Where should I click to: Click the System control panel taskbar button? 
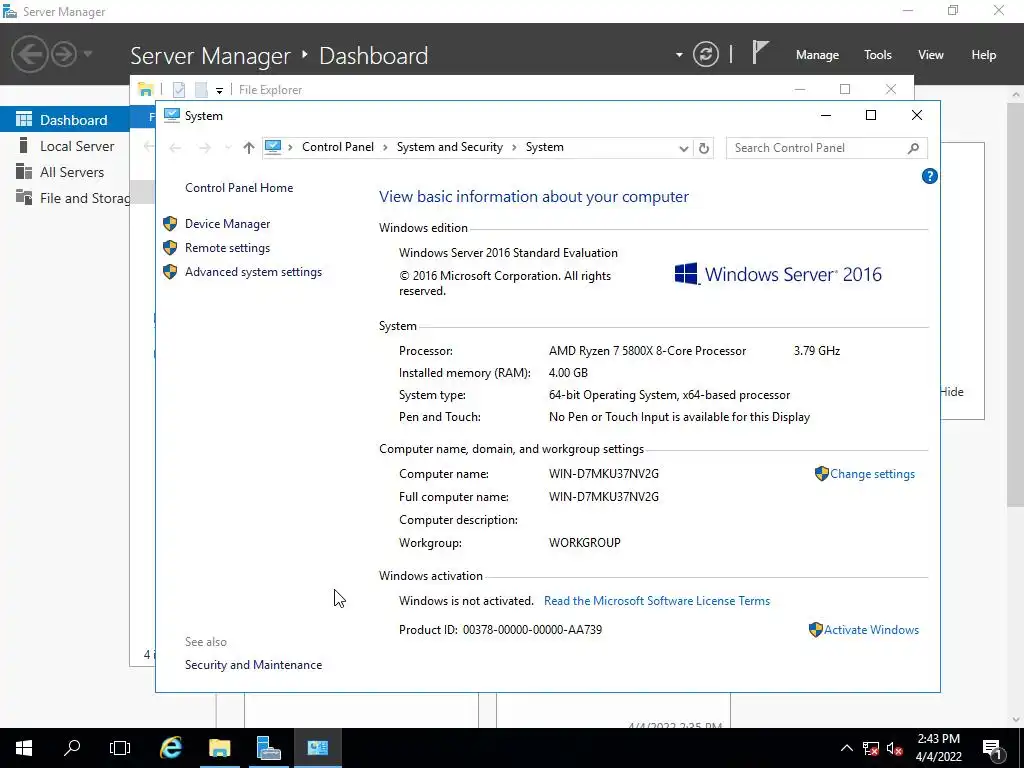click(317, 748)
